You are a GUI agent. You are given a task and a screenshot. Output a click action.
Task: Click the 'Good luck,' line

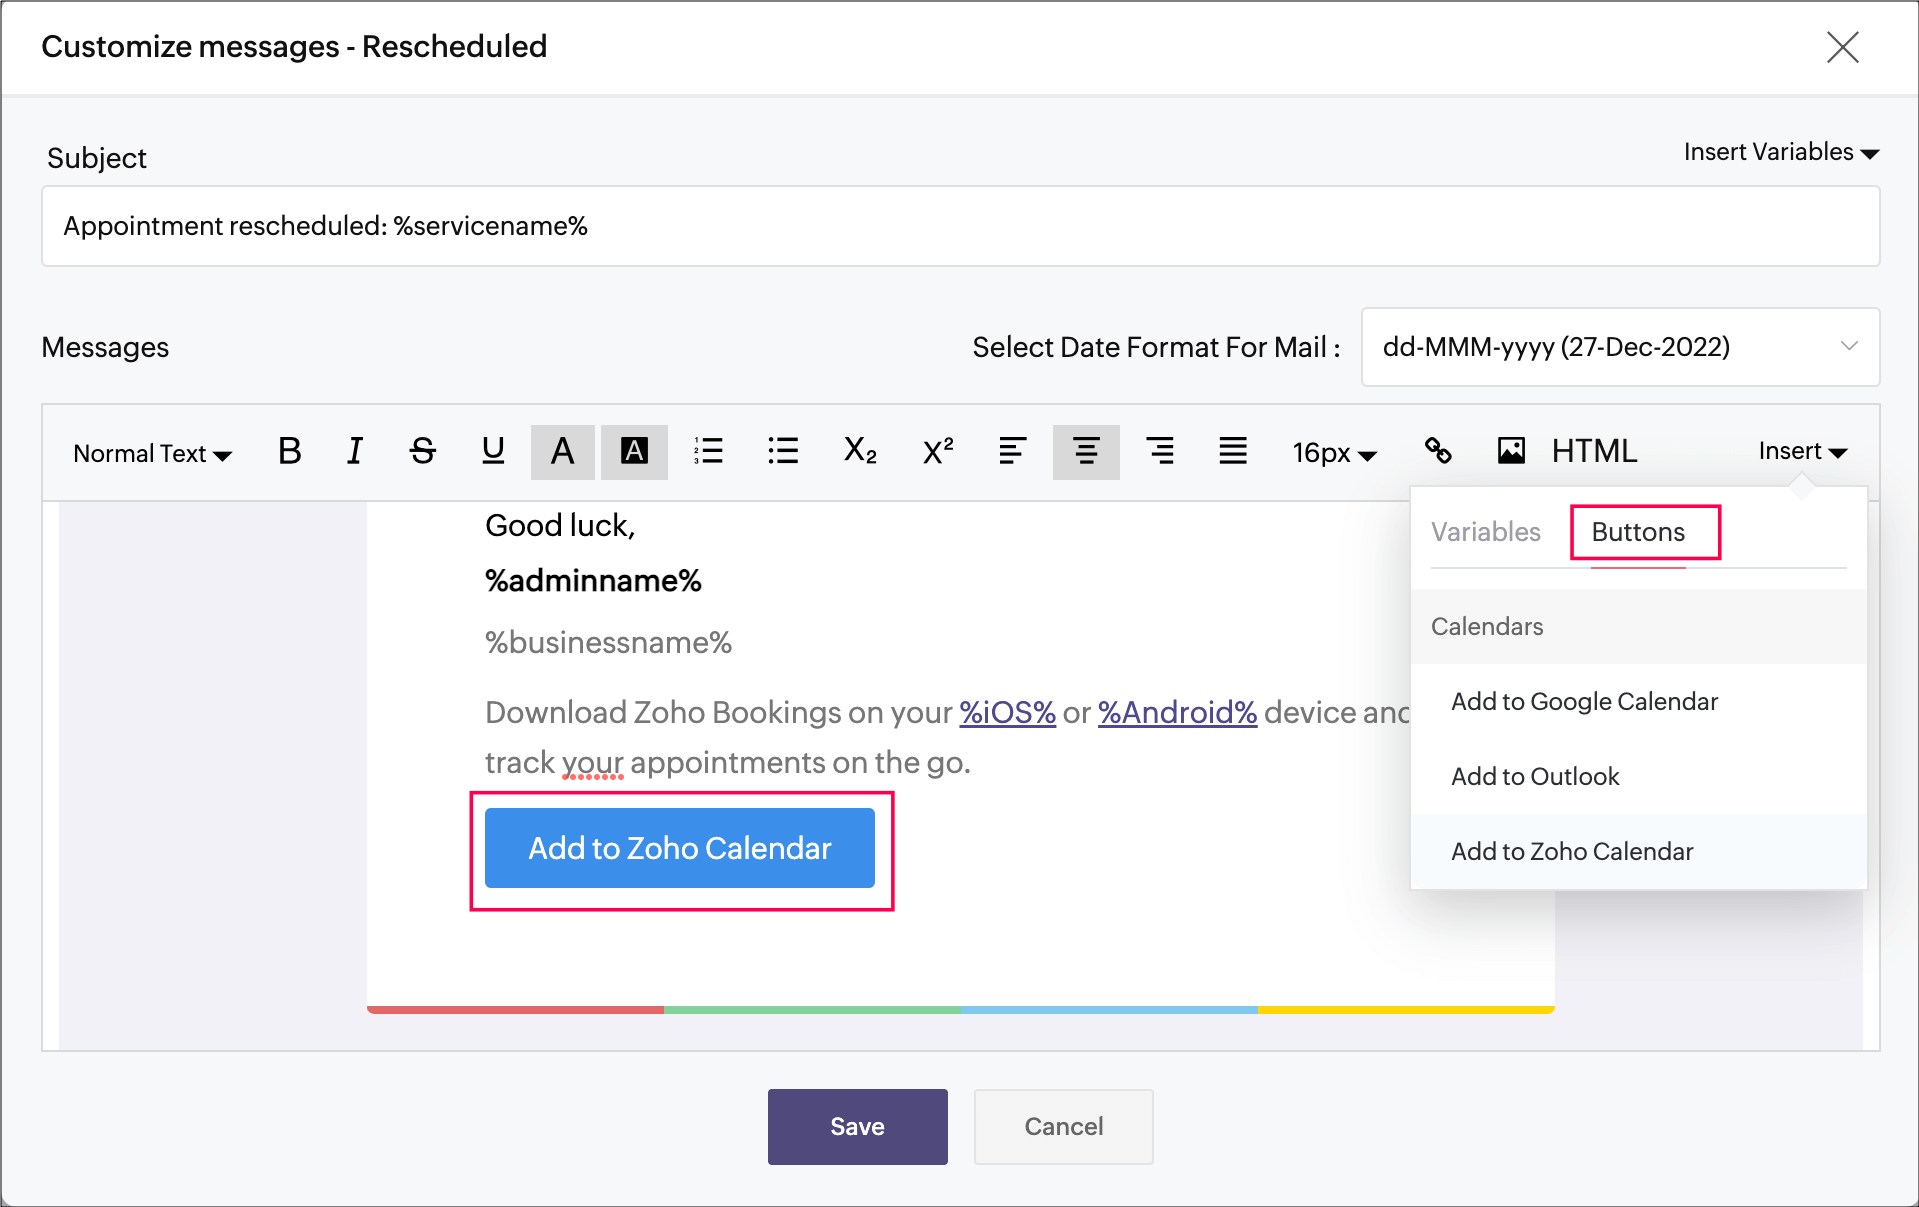tap(560, 526)
